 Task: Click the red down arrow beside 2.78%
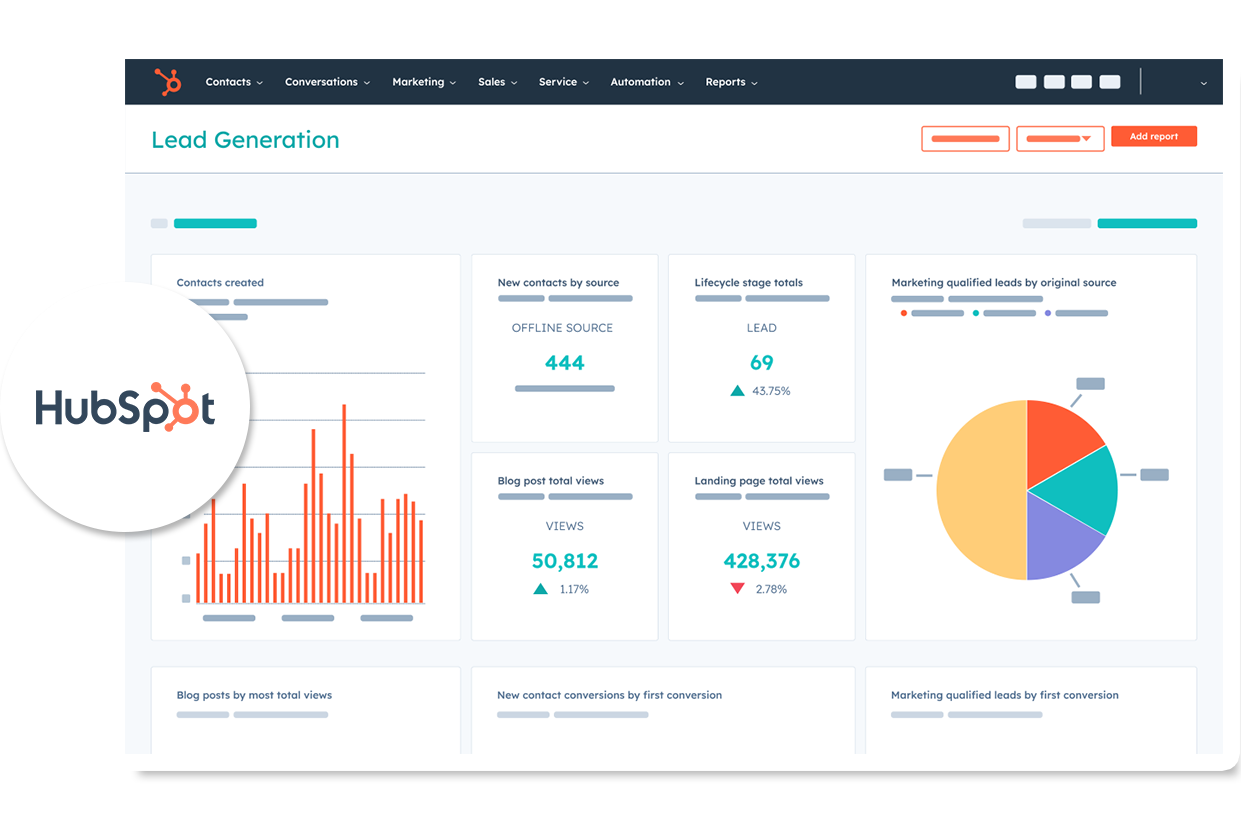pos(737,589)
